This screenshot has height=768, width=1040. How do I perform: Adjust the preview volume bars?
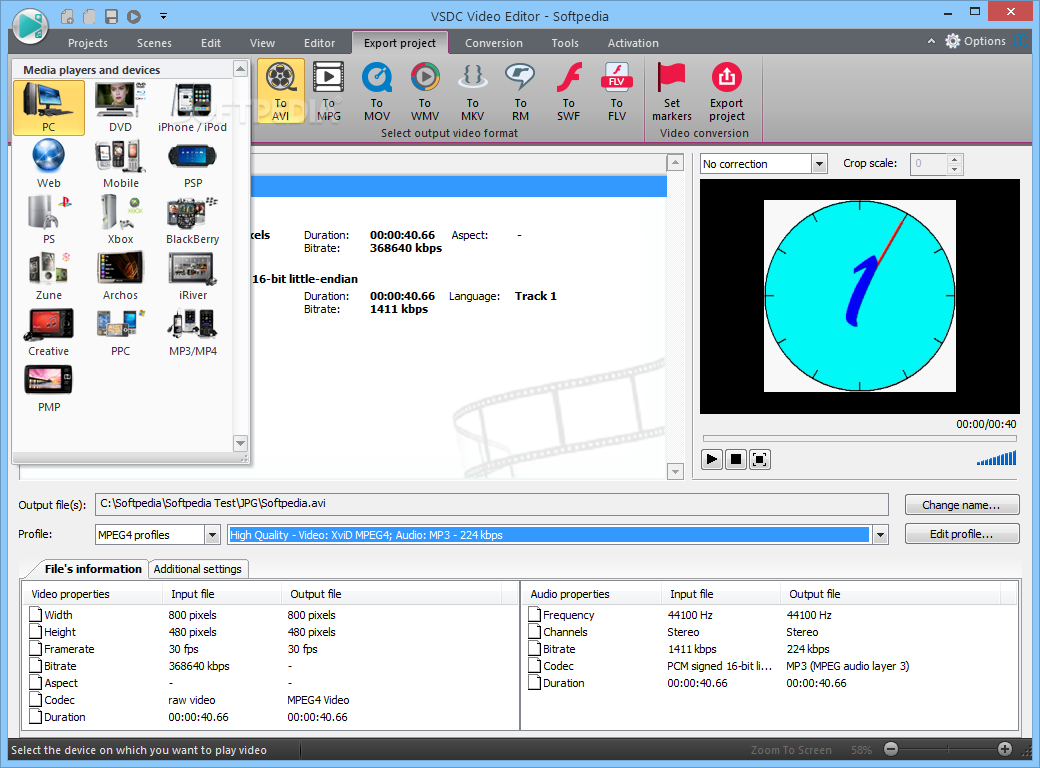coord(996,458)
